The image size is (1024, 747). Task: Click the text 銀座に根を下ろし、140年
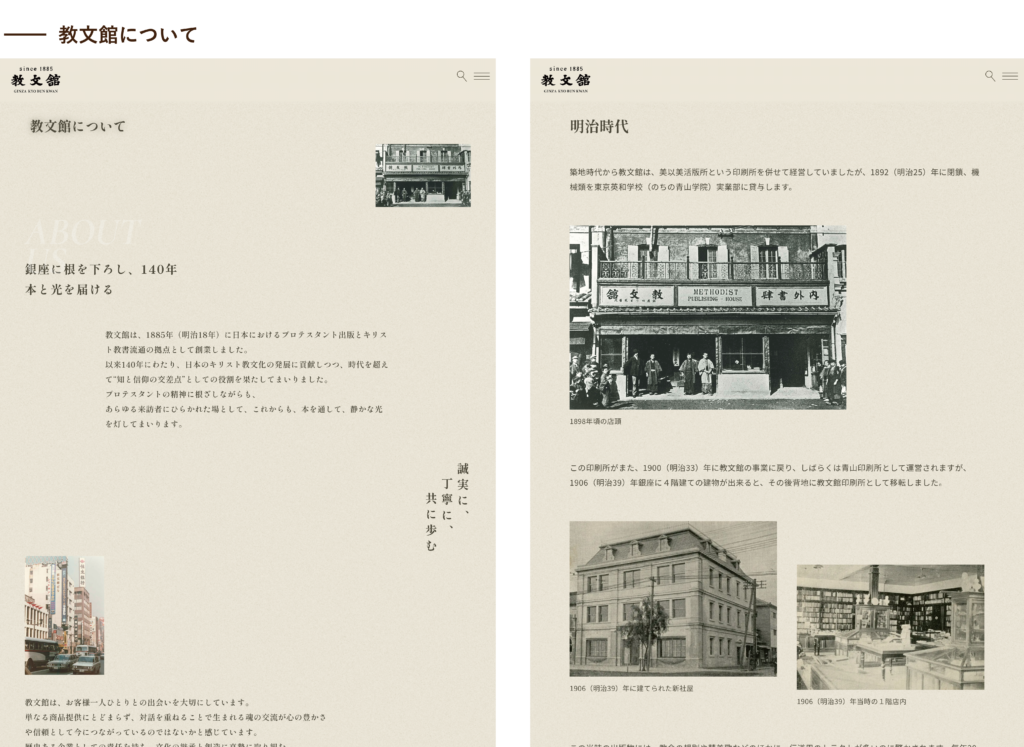pos(101,269)
